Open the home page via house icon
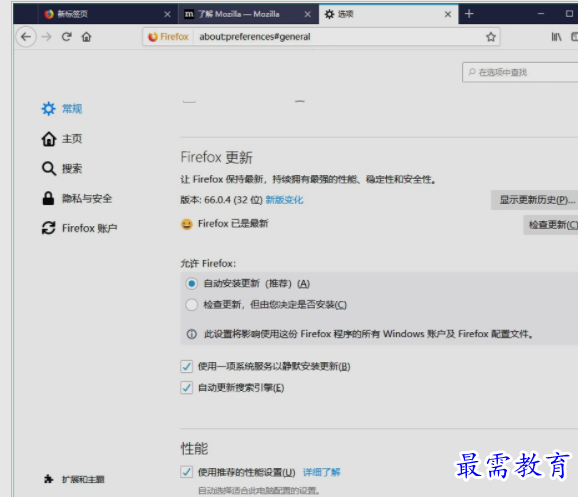The height and width of the screenshot is (497, 578). point(86,37)
